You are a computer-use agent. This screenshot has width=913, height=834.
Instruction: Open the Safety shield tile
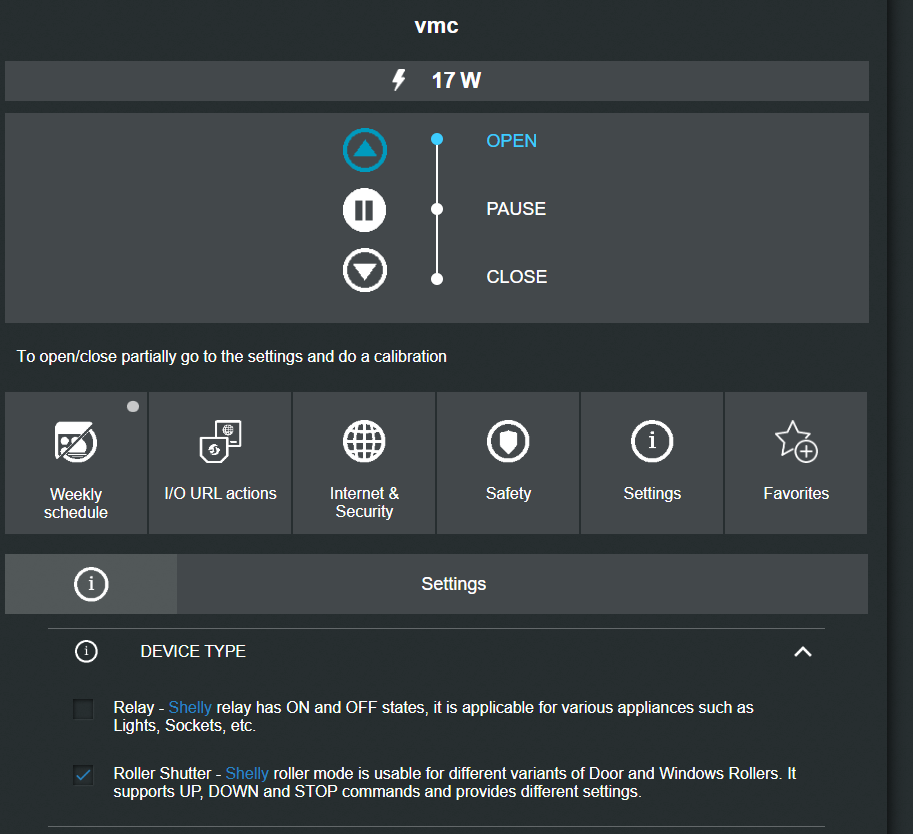pos(508,462)
